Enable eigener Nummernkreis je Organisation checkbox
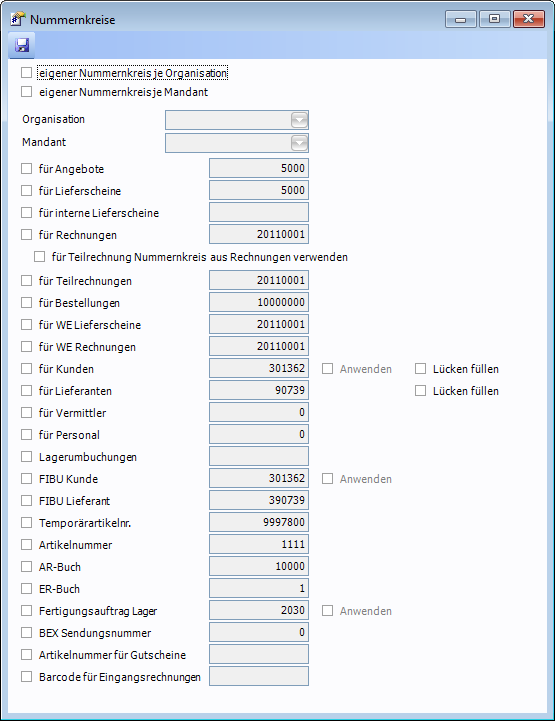 click(x=27, y=73)
